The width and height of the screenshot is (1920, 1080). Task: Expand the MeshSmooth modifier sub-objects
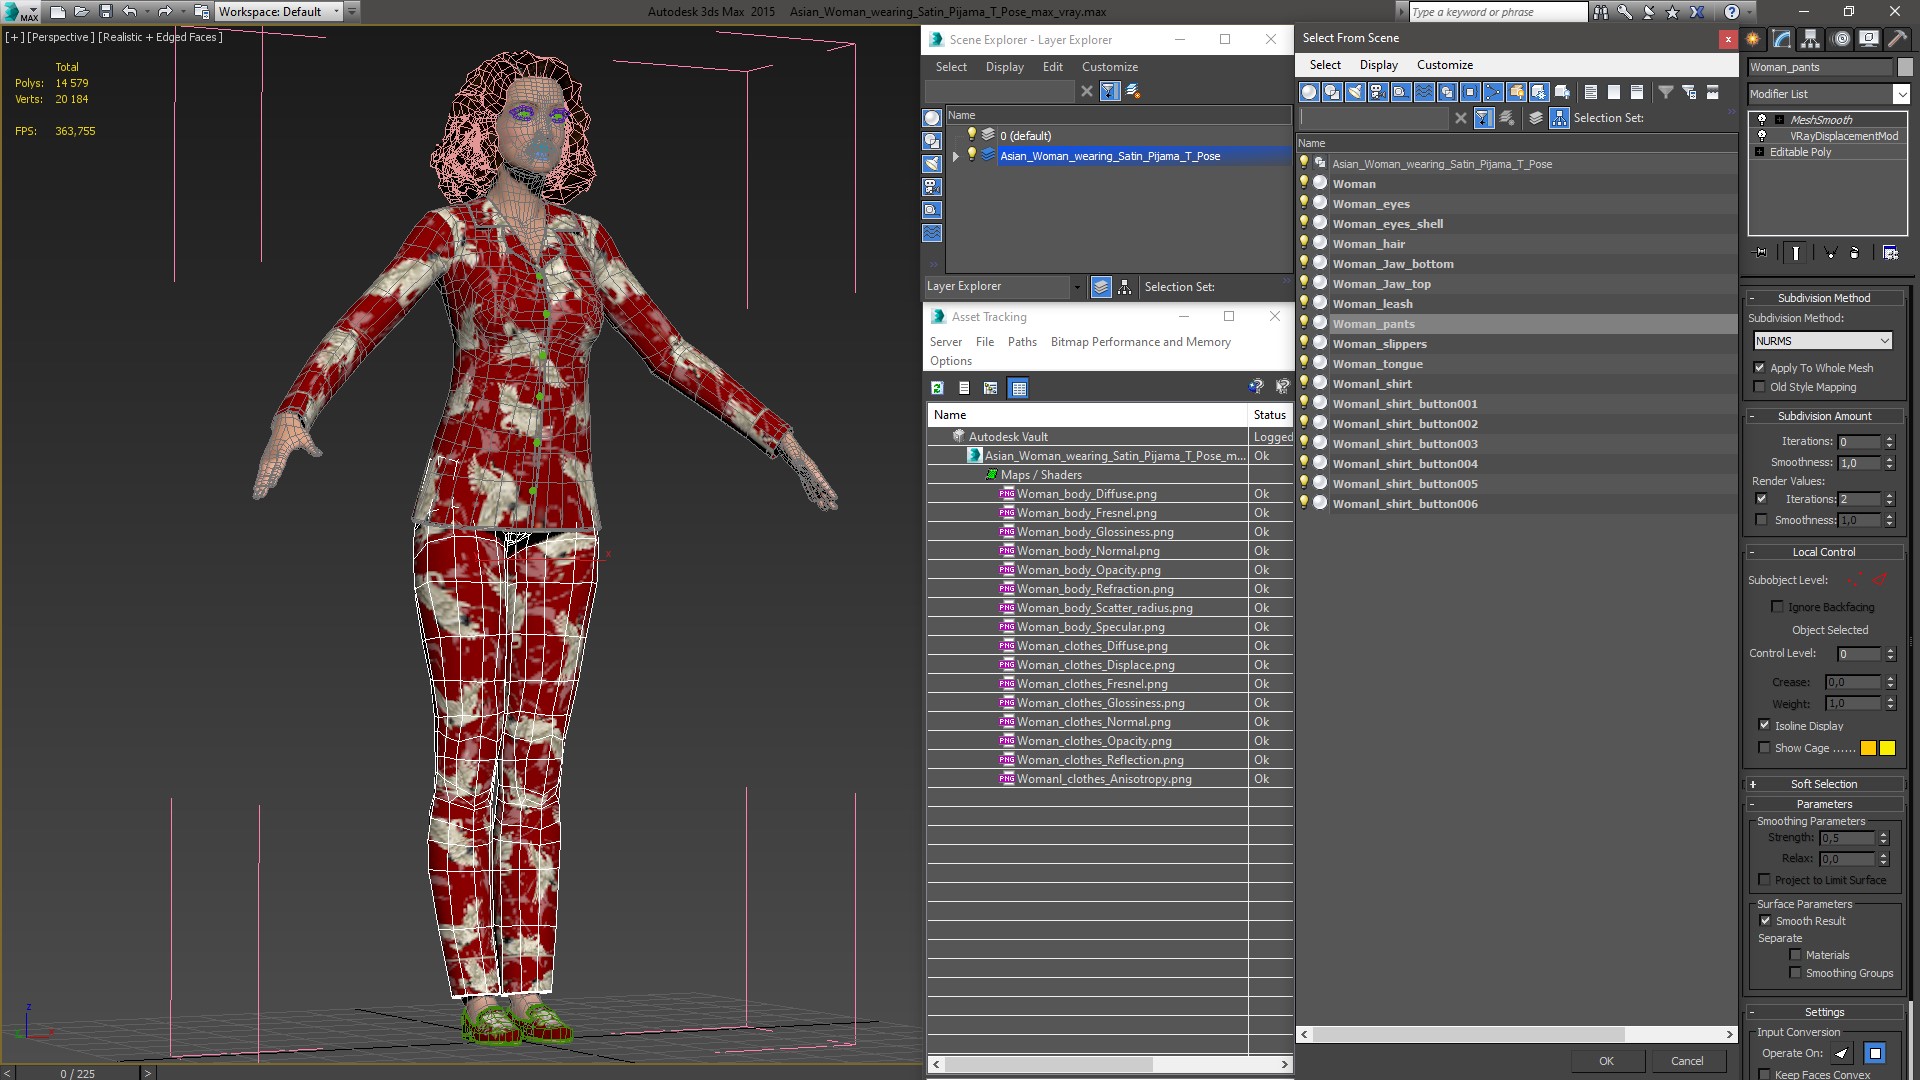pos(1779,120)
